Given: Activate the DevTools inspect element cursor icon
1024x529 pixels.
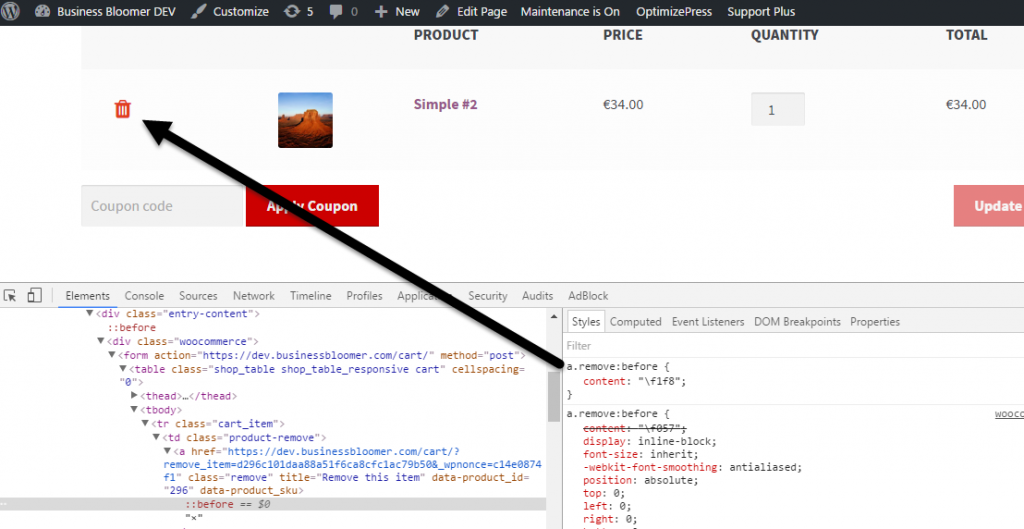Looking at the screenshot, I should [10, 296].
